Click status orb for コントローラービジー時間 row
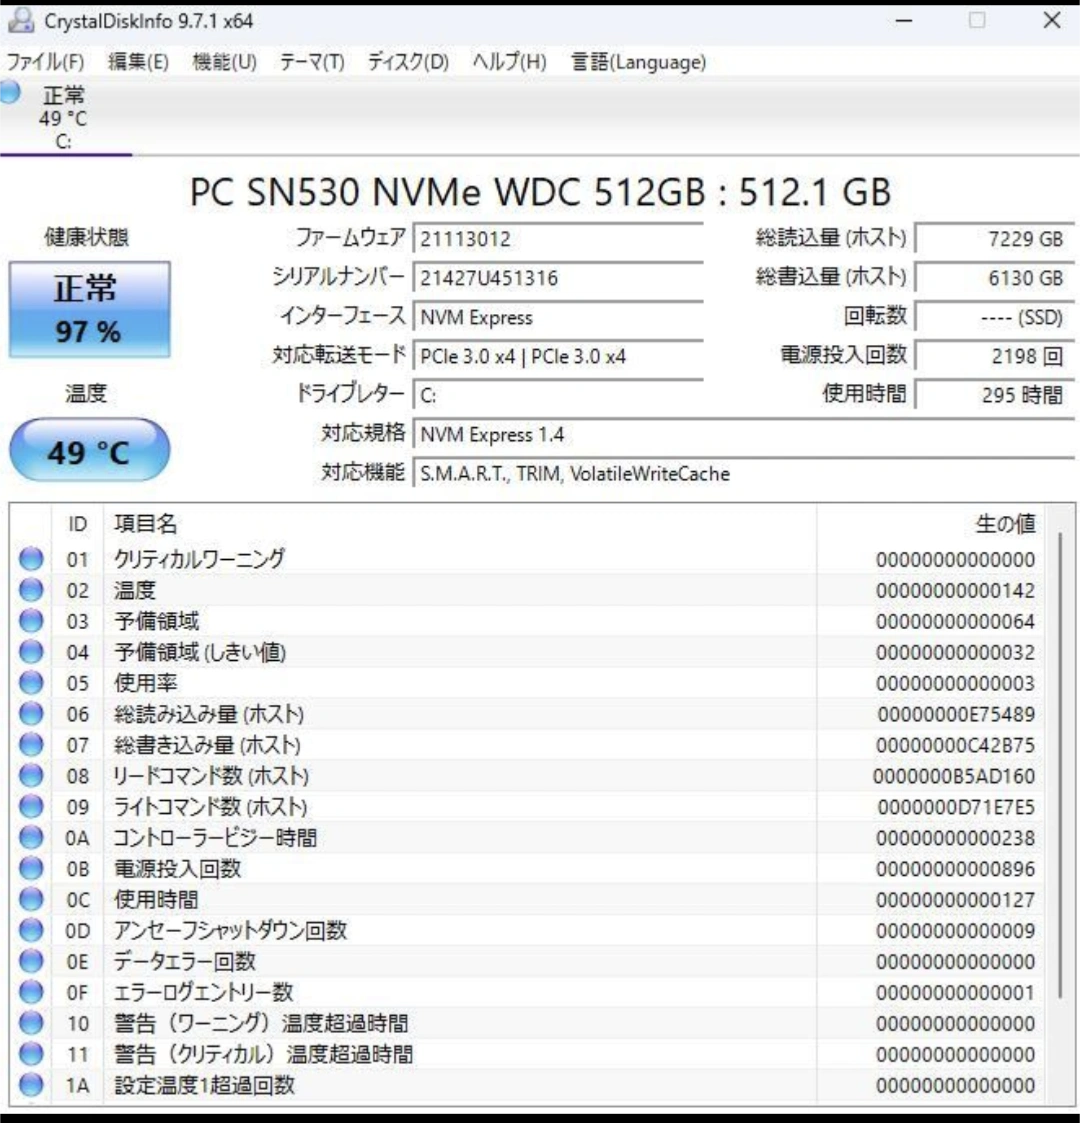1080x1123 pixels. (31, 837)
